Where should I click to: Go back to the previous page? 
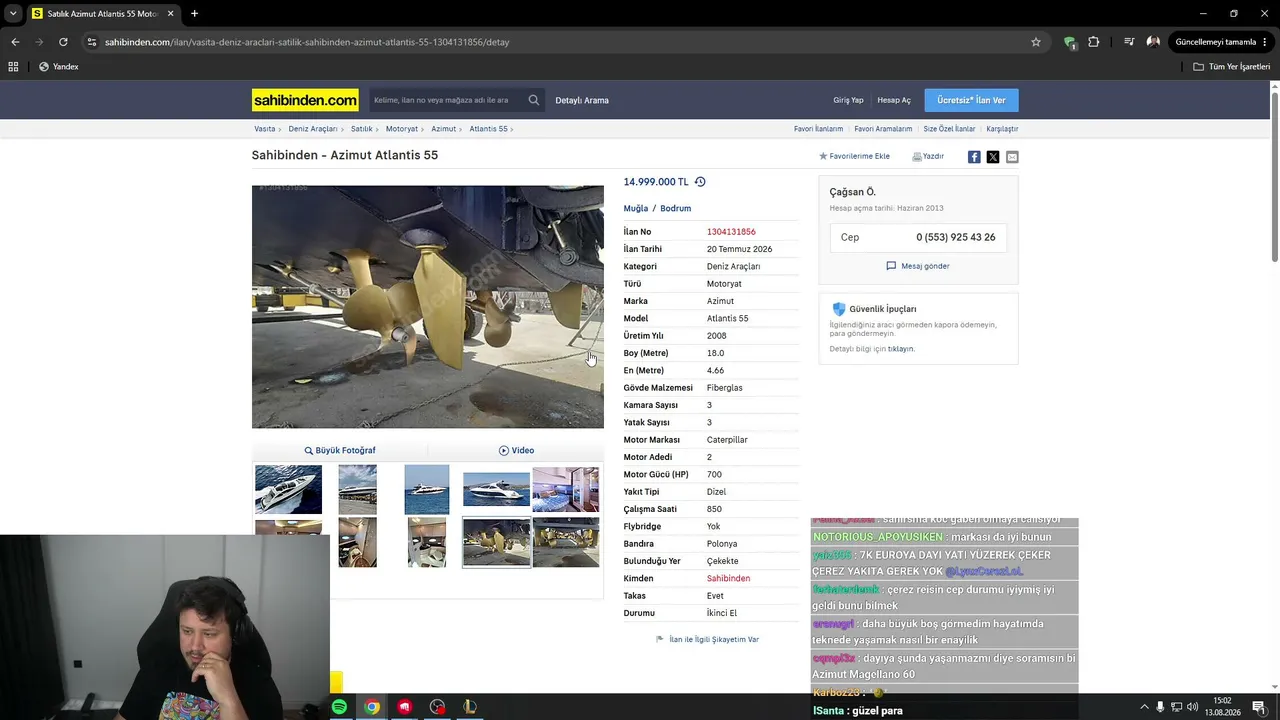15,42
